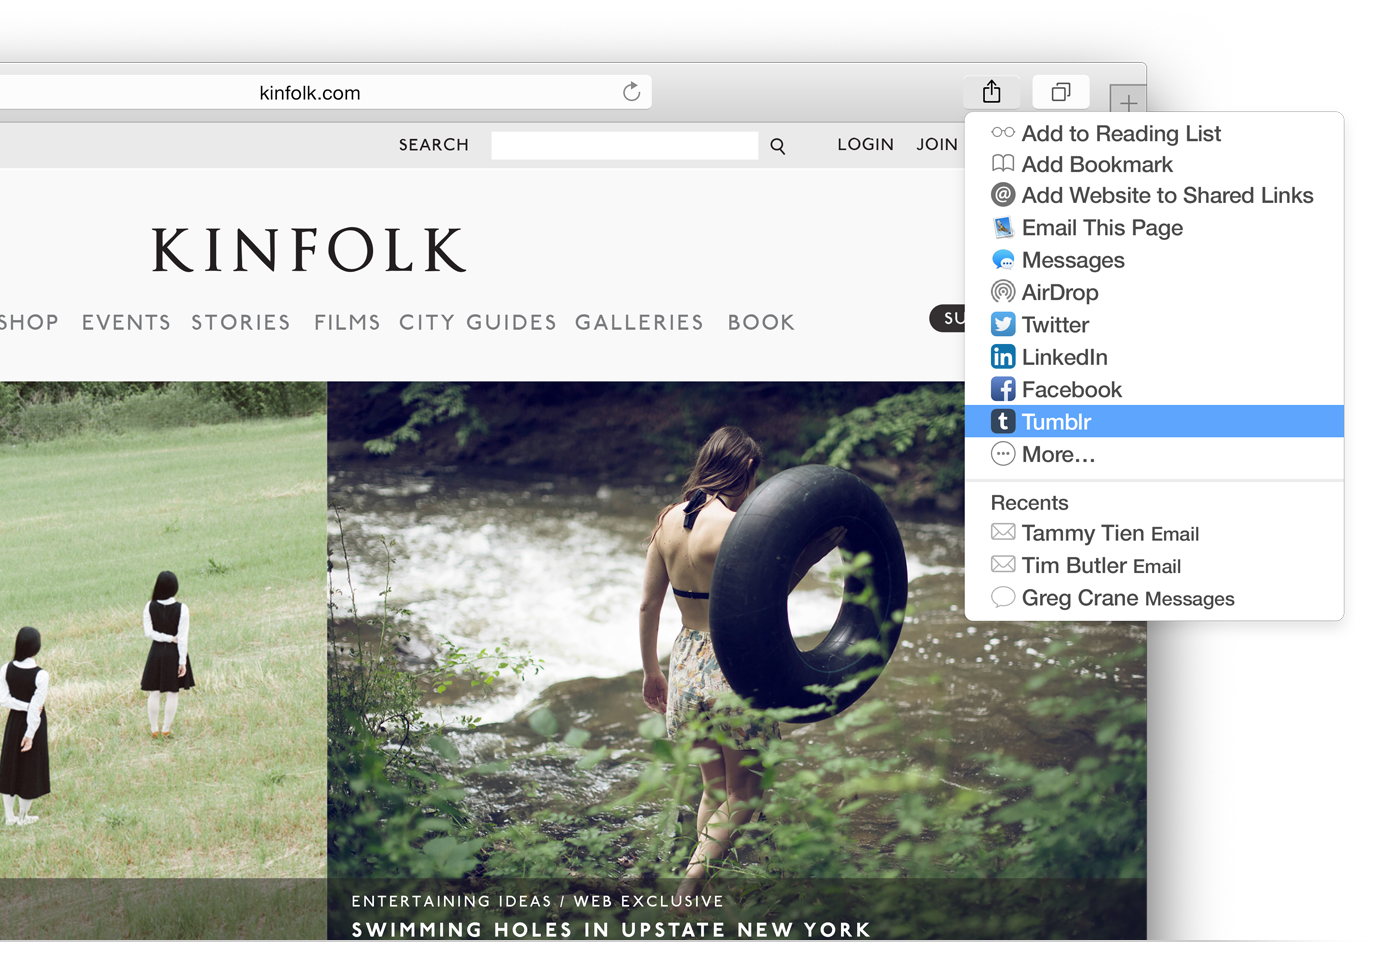Choose Add to Reading List

point(1154,133)
